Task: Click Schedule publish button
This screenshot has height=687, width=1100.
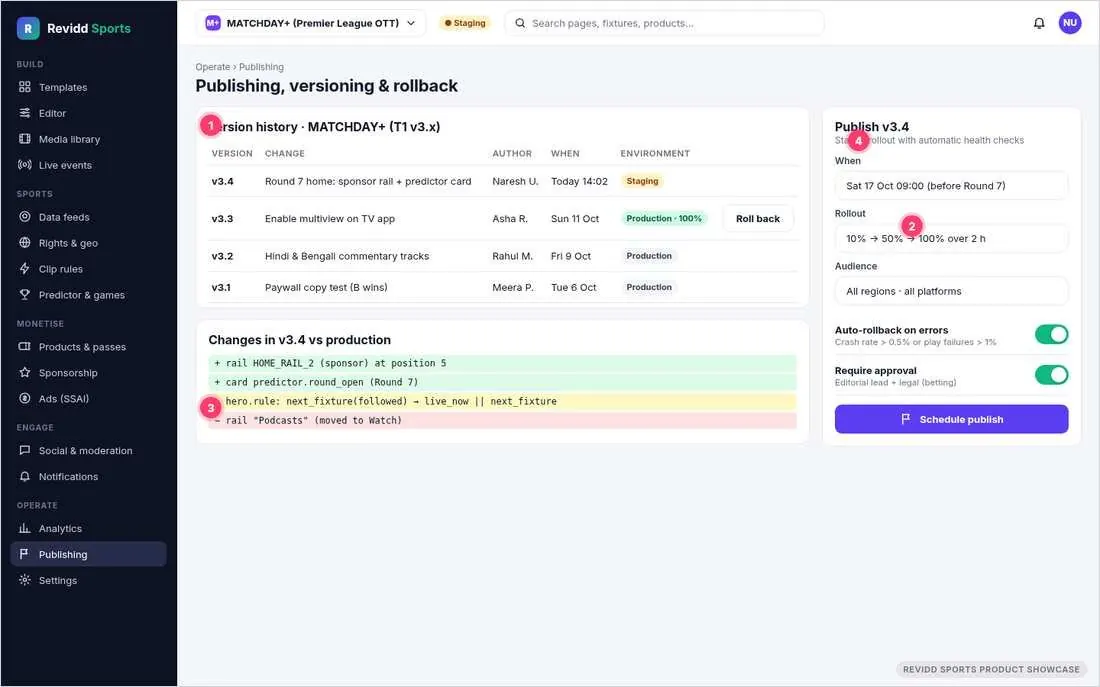Action: [951, 419]
